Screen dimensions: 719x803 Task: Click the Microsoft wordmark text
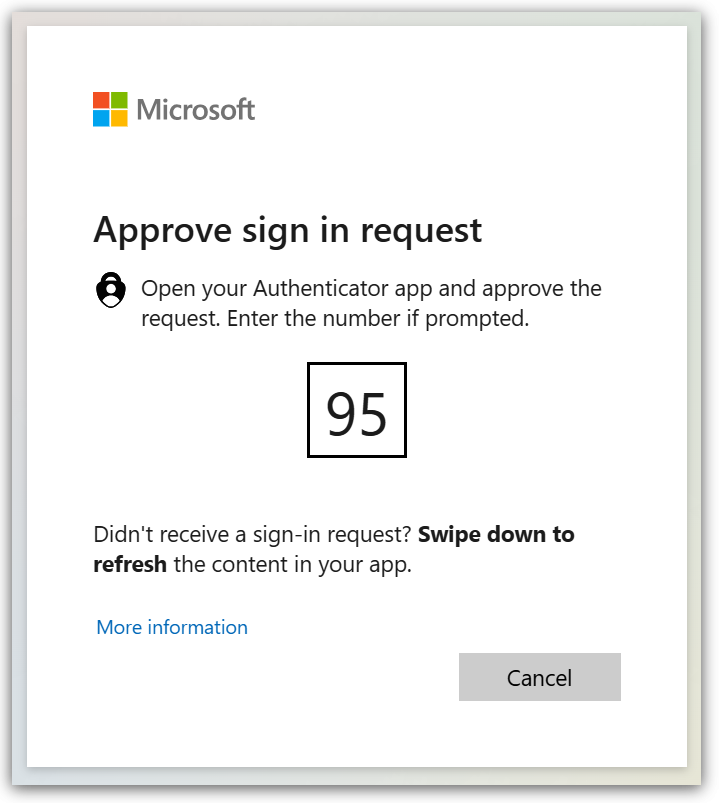[196, 109]
